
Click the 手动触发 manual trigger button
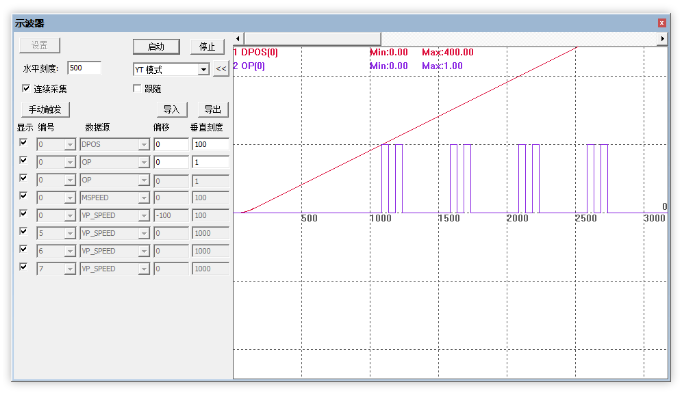pyautogui.click(x=45, y=109)
